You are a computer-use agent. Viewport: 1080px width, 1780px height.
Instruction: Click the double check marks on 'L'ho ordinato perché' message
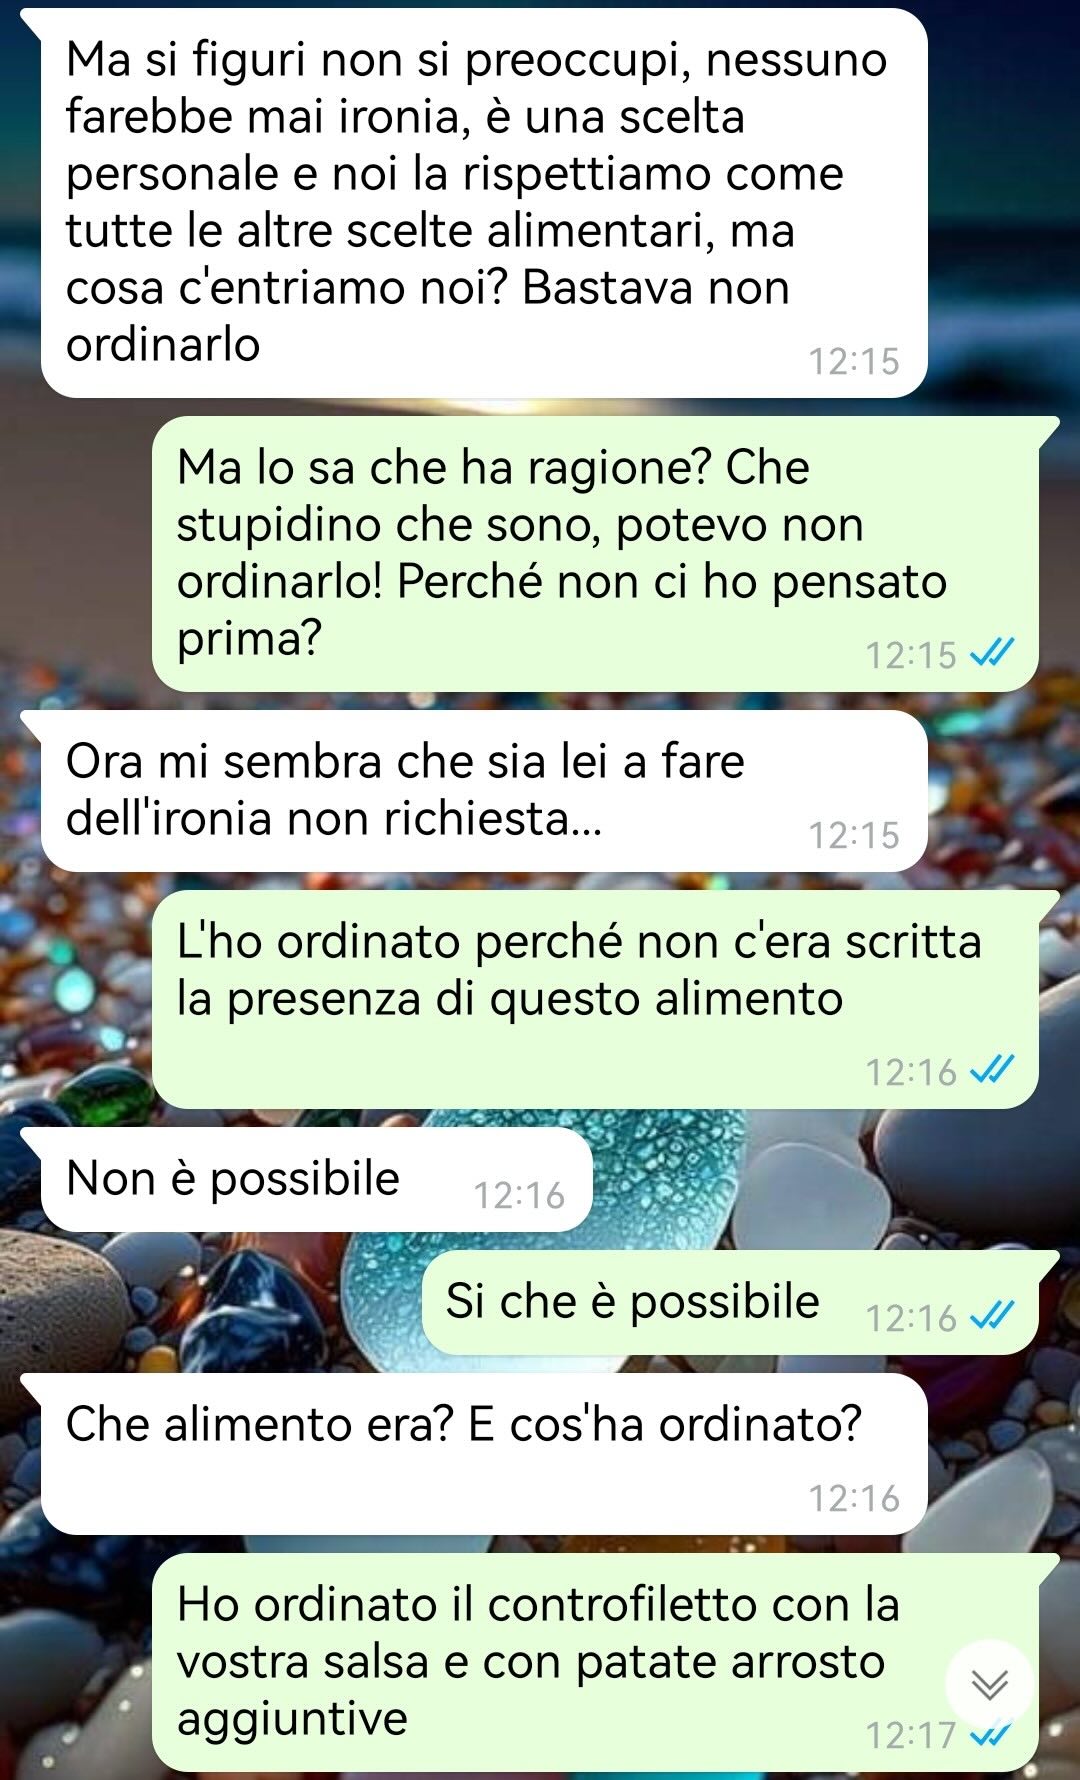click(992, 1070)
